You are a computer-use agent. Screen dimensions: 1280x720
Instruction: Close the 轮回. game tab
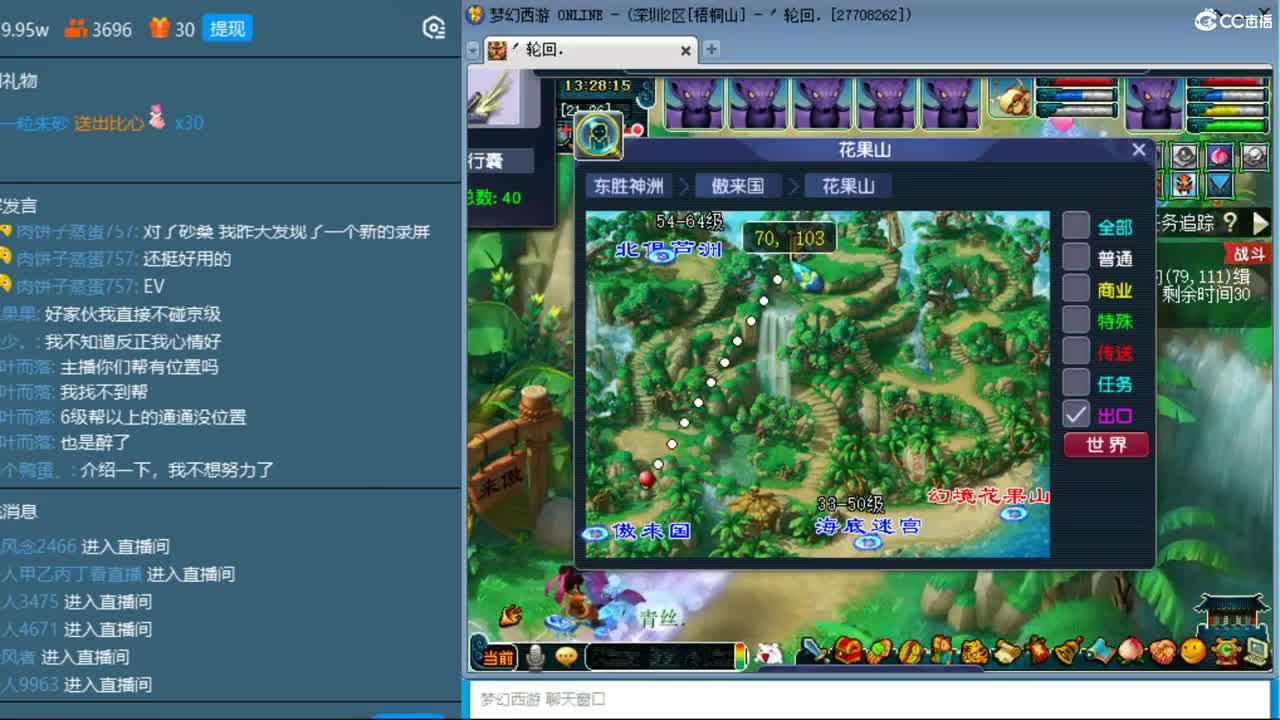pos(686,50)
